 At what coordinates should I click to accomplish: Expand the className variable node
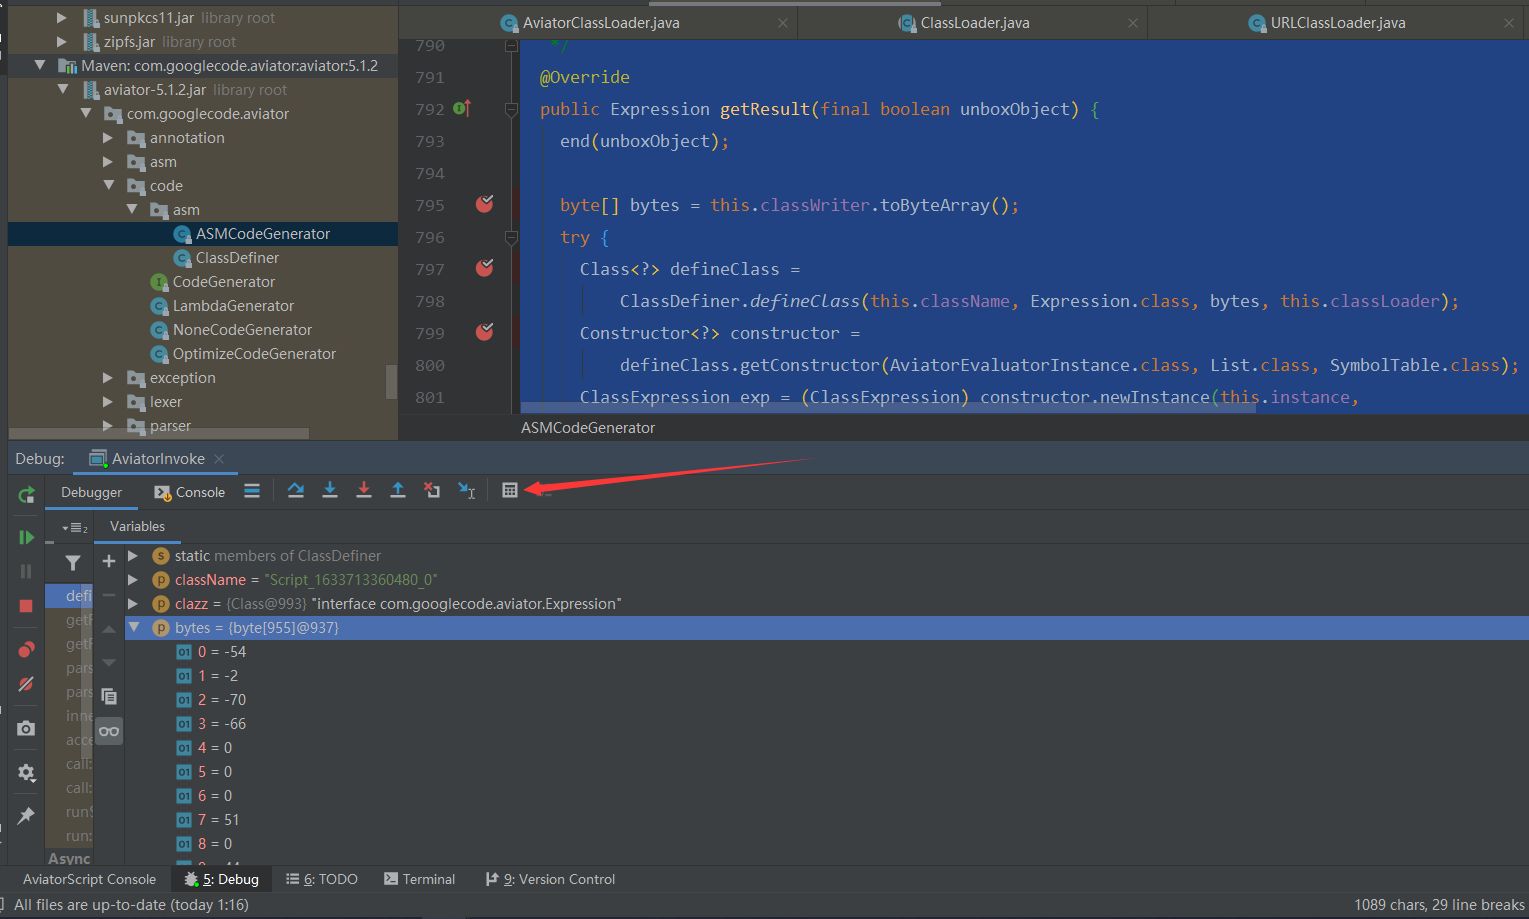(x=133, y=579)
